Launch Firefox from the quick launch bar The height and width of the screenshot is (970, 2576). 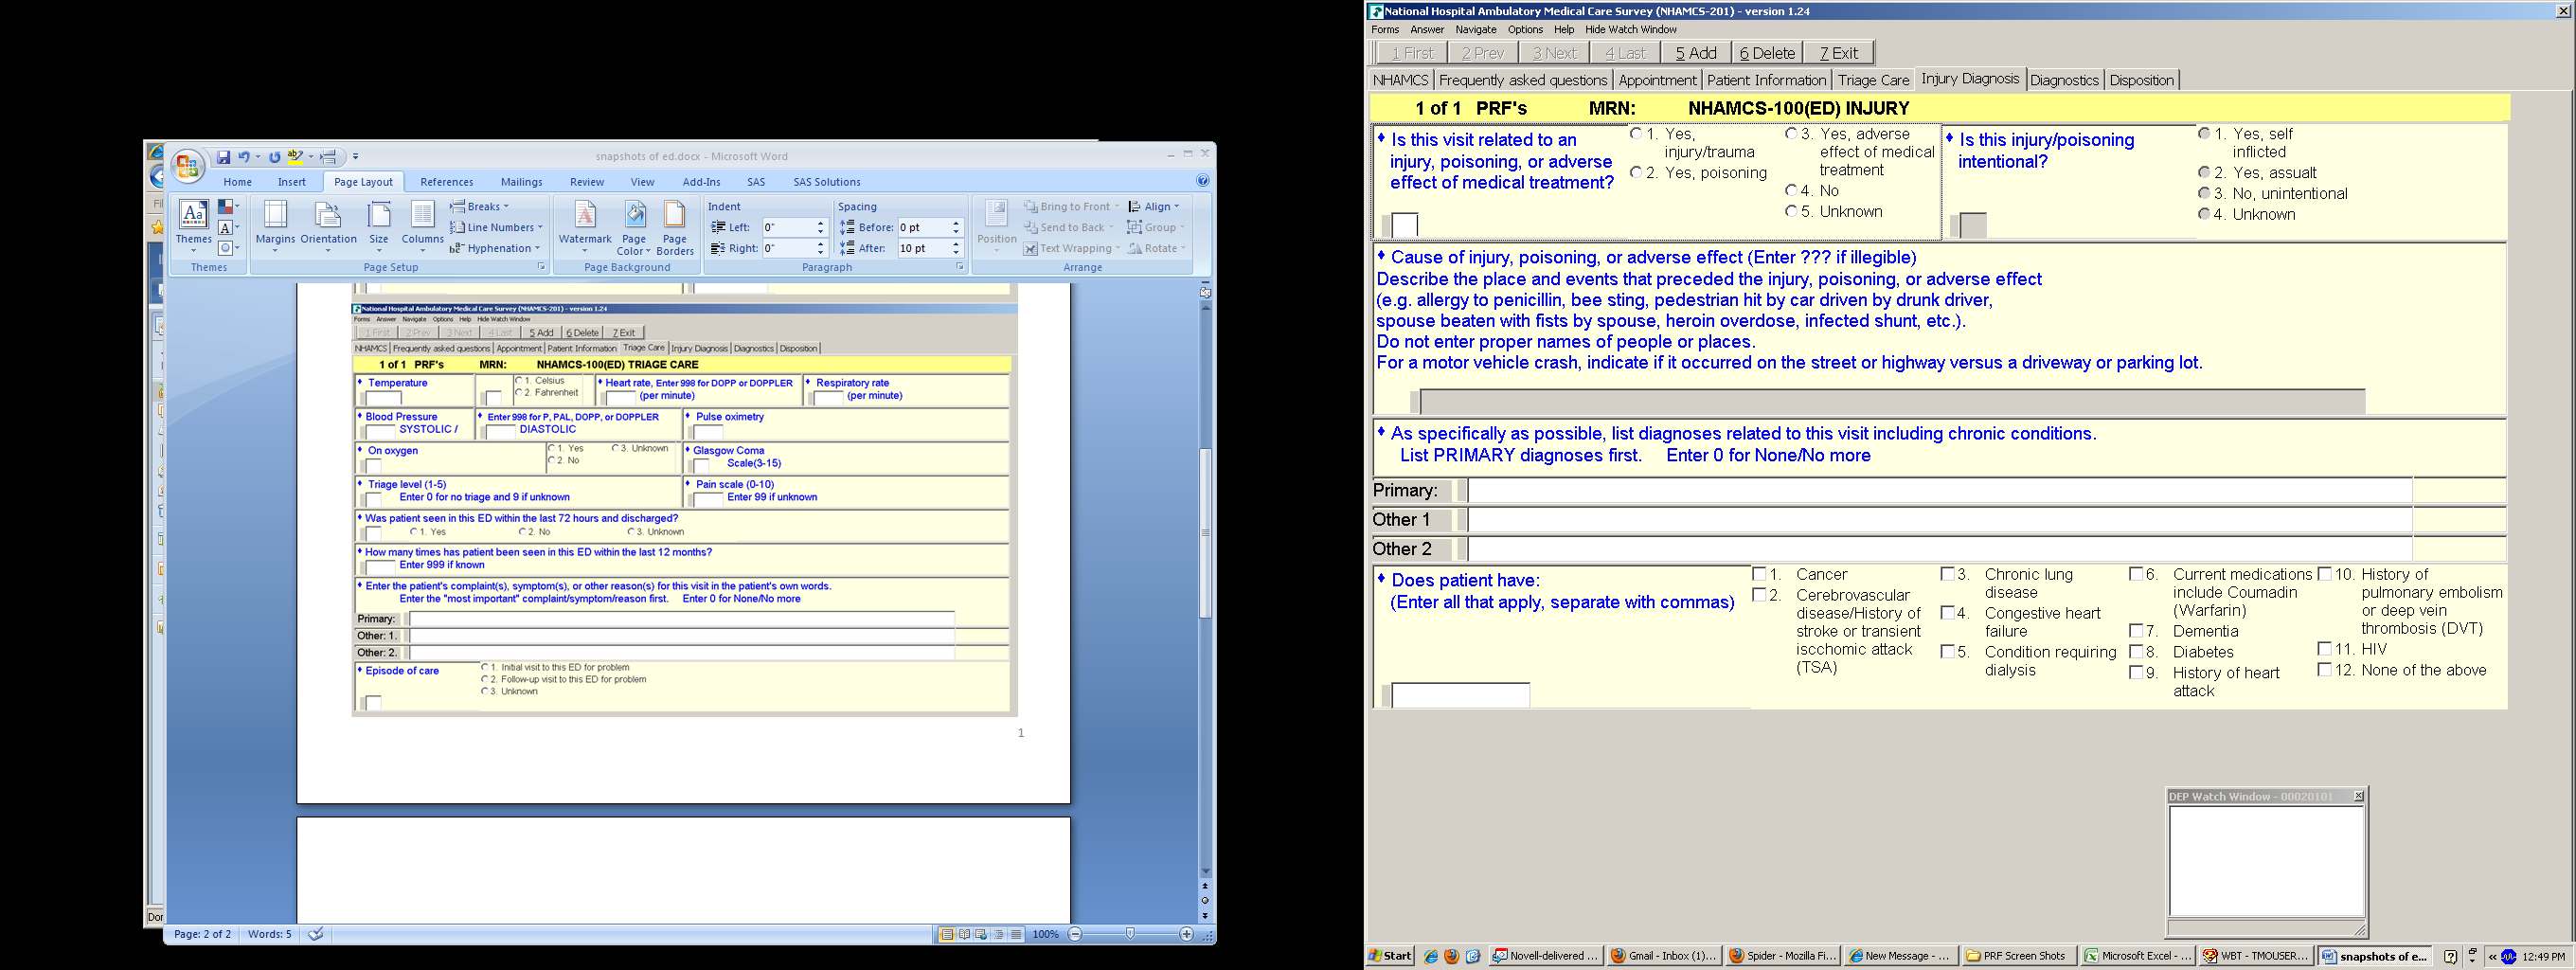1451,956
